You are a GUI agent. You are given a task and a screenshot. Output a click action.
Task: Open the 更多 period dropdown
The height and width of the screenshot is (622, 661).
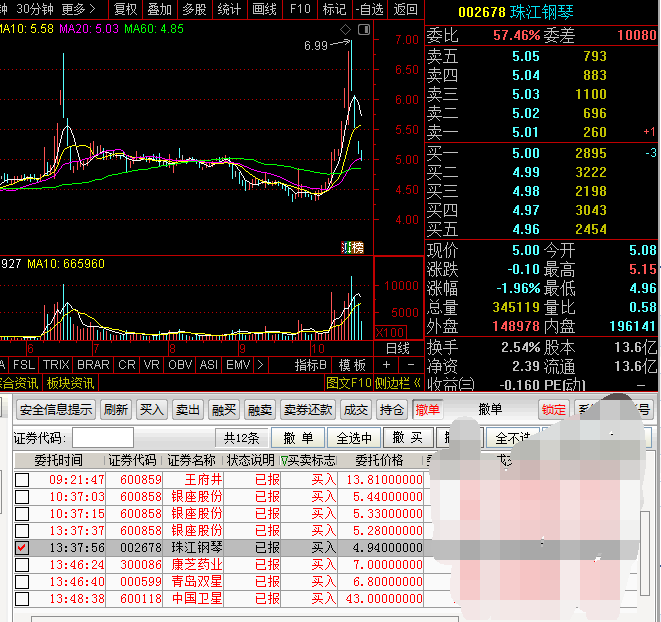[x=78, y=9]
